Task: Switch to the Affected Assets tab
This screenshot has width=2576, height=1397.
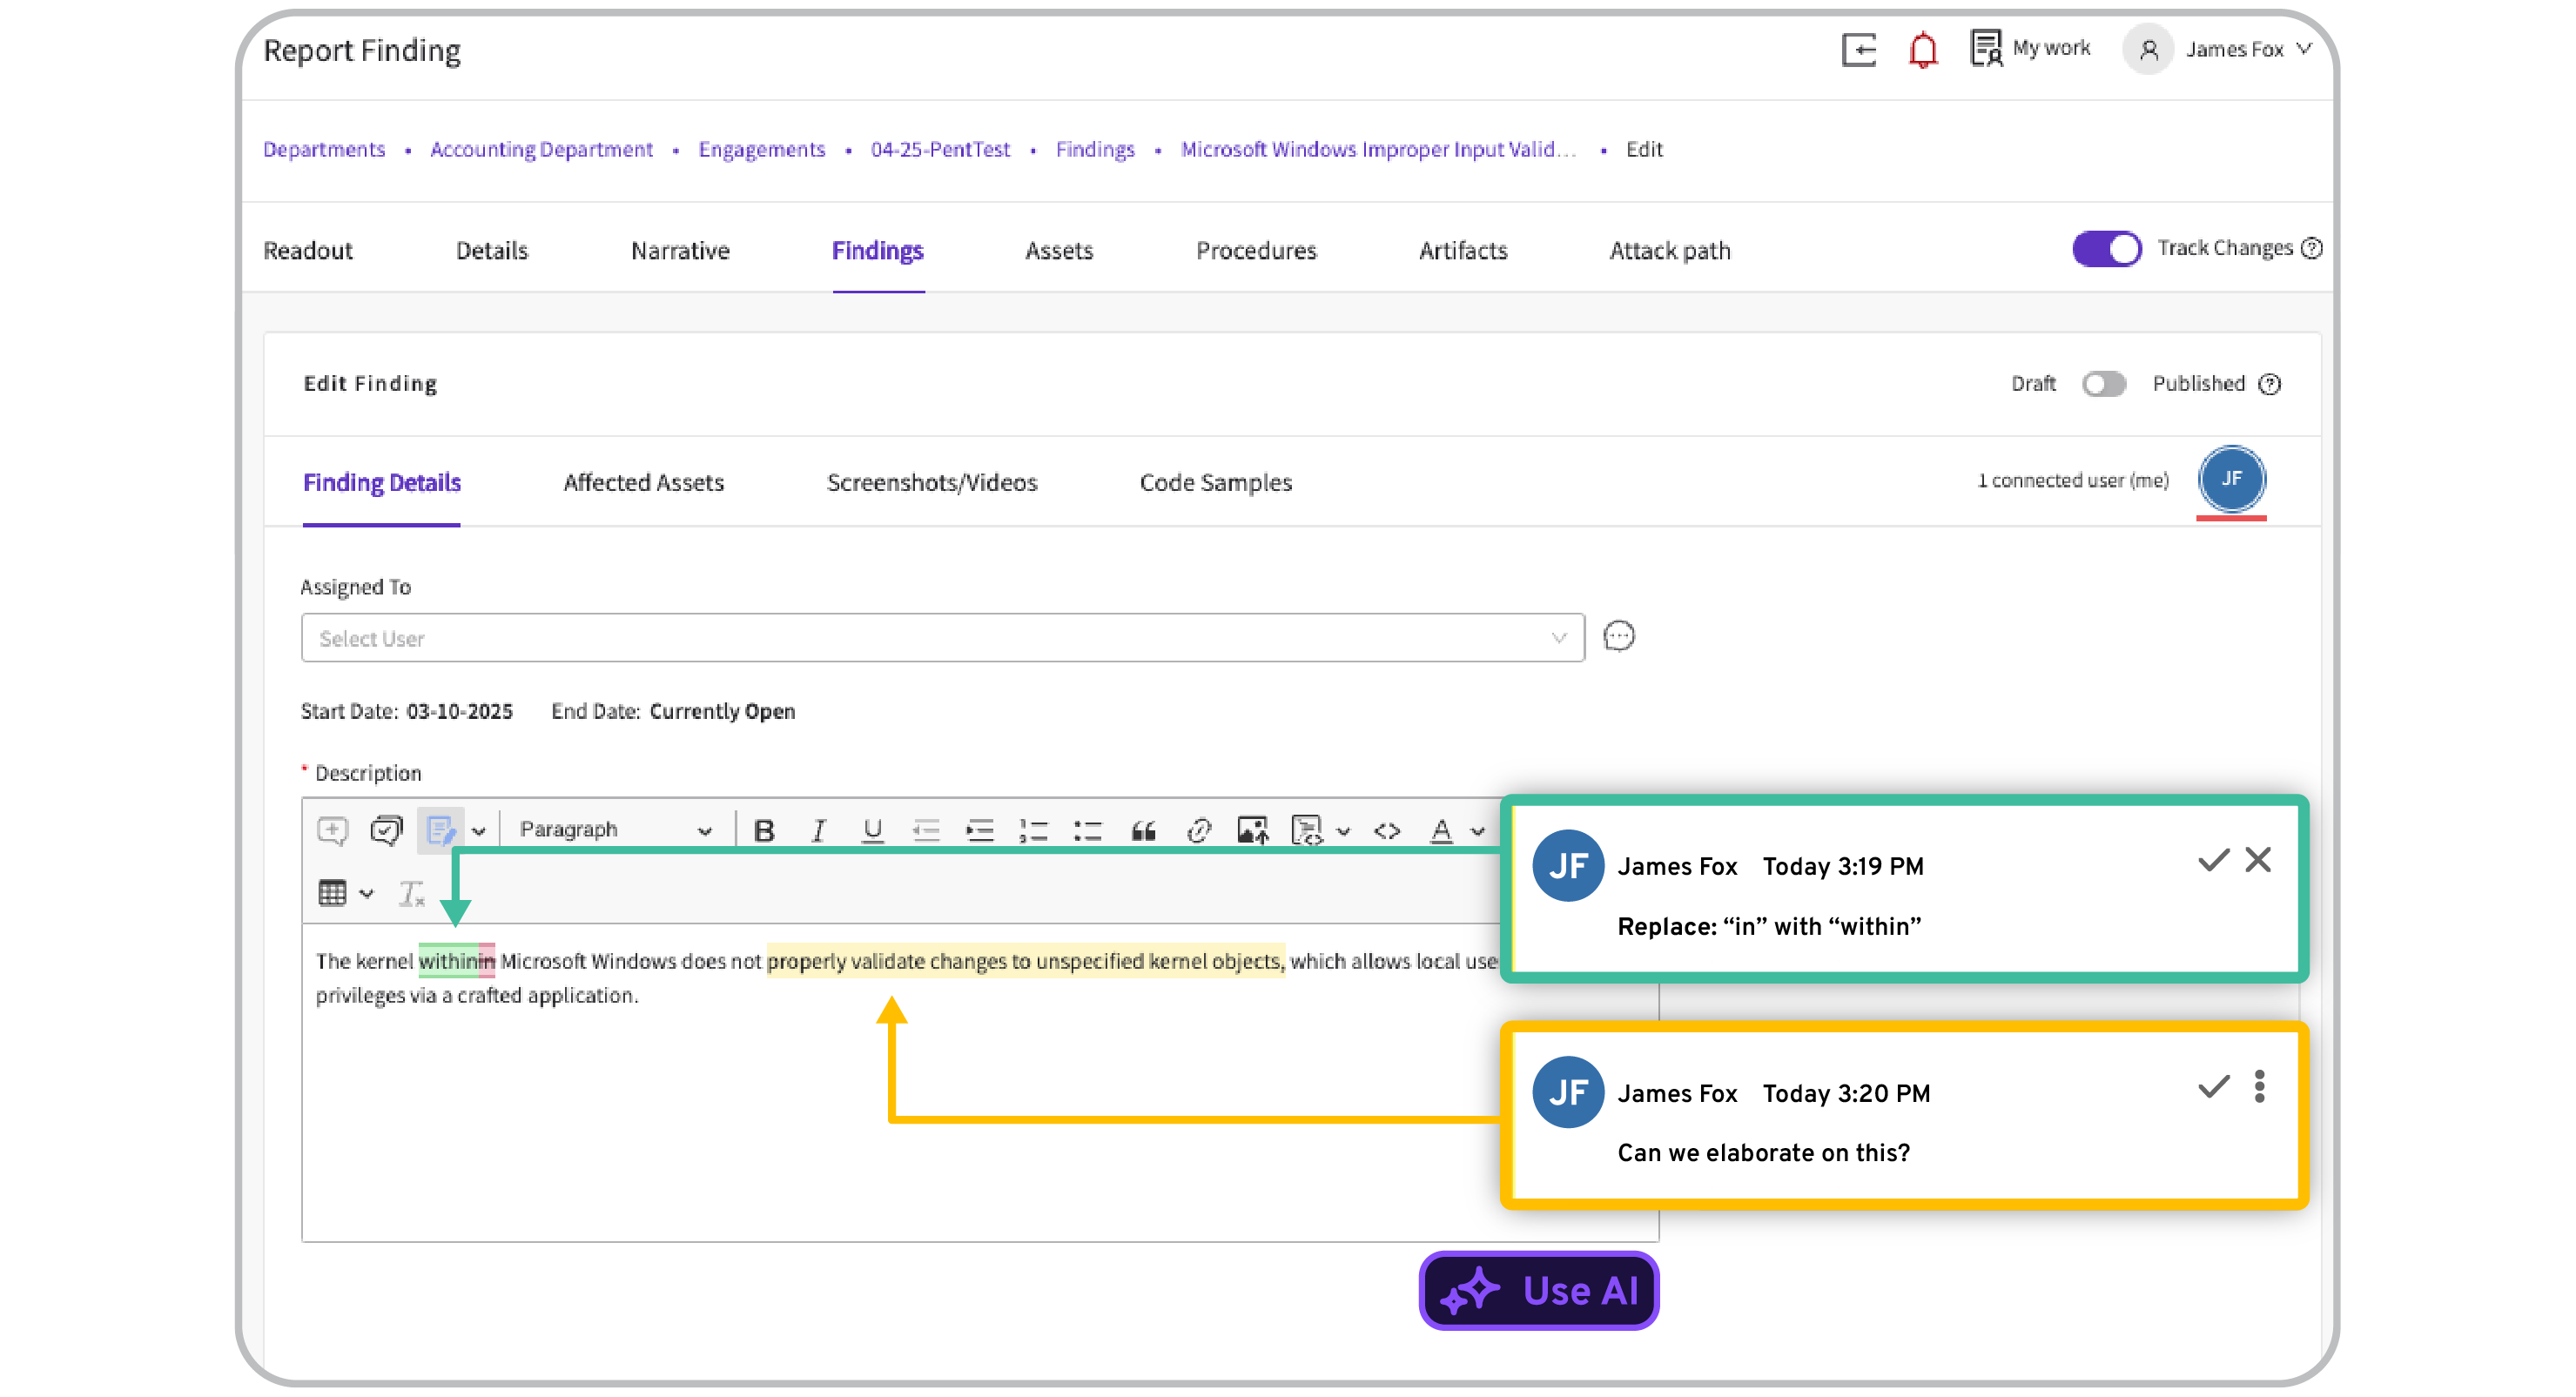Action: 643,482
